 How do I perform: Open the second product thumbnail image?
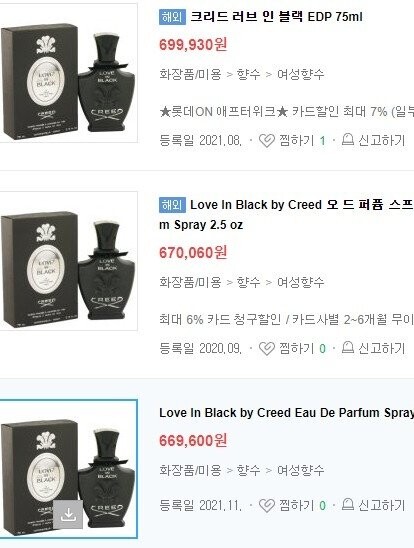pos(69,261)
